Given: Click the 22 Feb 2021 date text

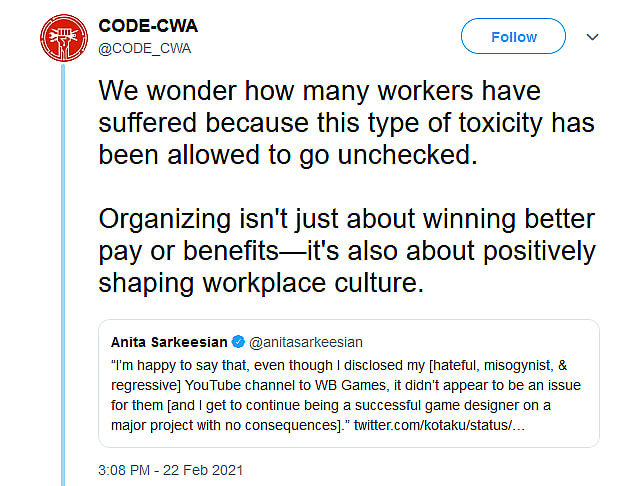Looking at the screenshot, I should 205,469.
